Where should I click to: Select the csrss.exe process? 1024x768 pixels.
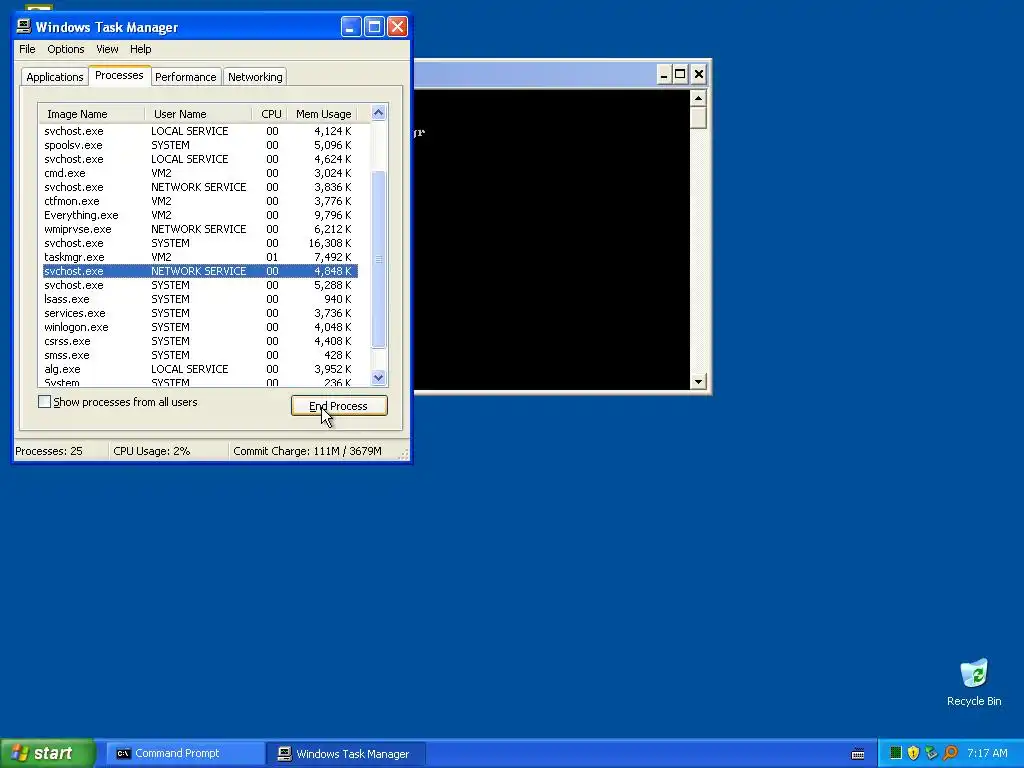(200, 341)
